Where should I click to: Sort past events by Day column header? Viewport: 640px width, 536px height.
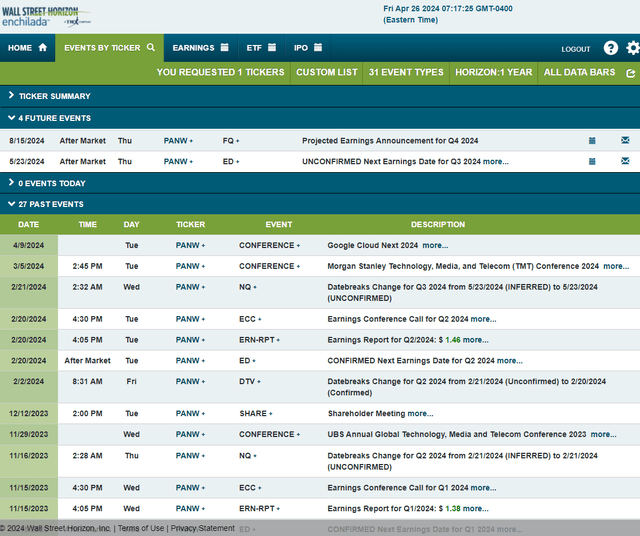[x=131, y=225]
